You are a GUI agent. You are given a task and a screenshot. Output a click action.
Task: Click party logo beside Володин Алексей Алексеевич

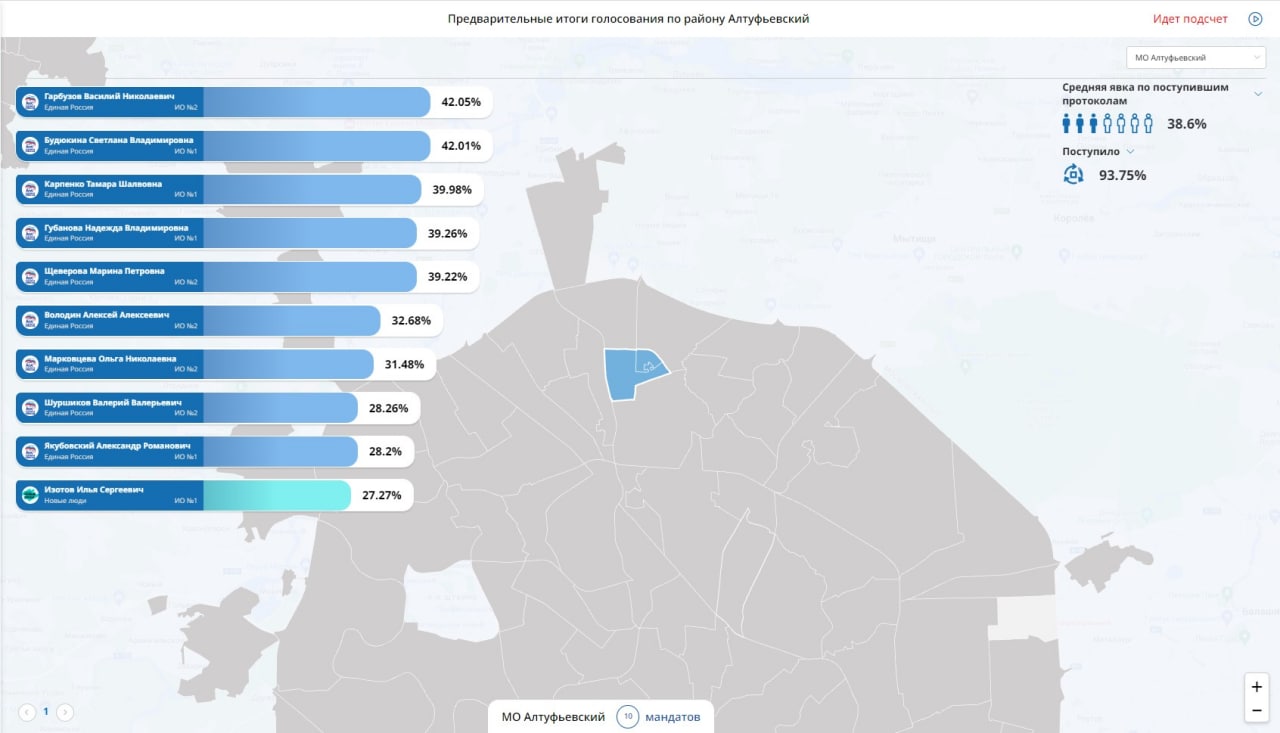point(30,320)
